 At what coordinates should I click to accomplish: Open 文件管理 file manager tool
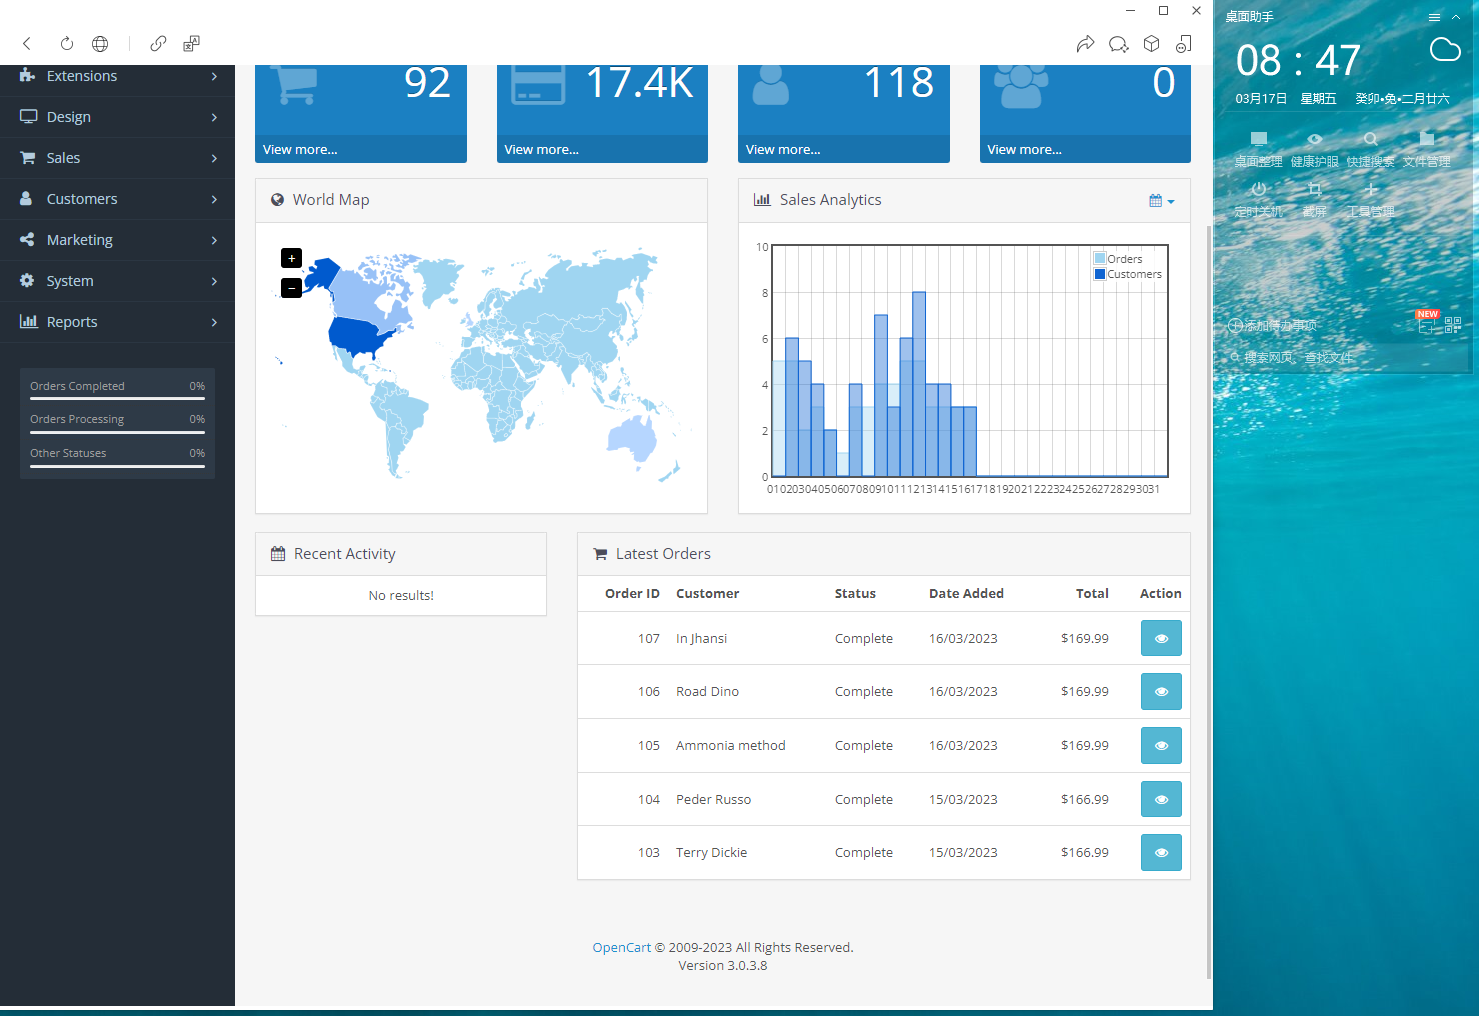(x=1426, y=149)
